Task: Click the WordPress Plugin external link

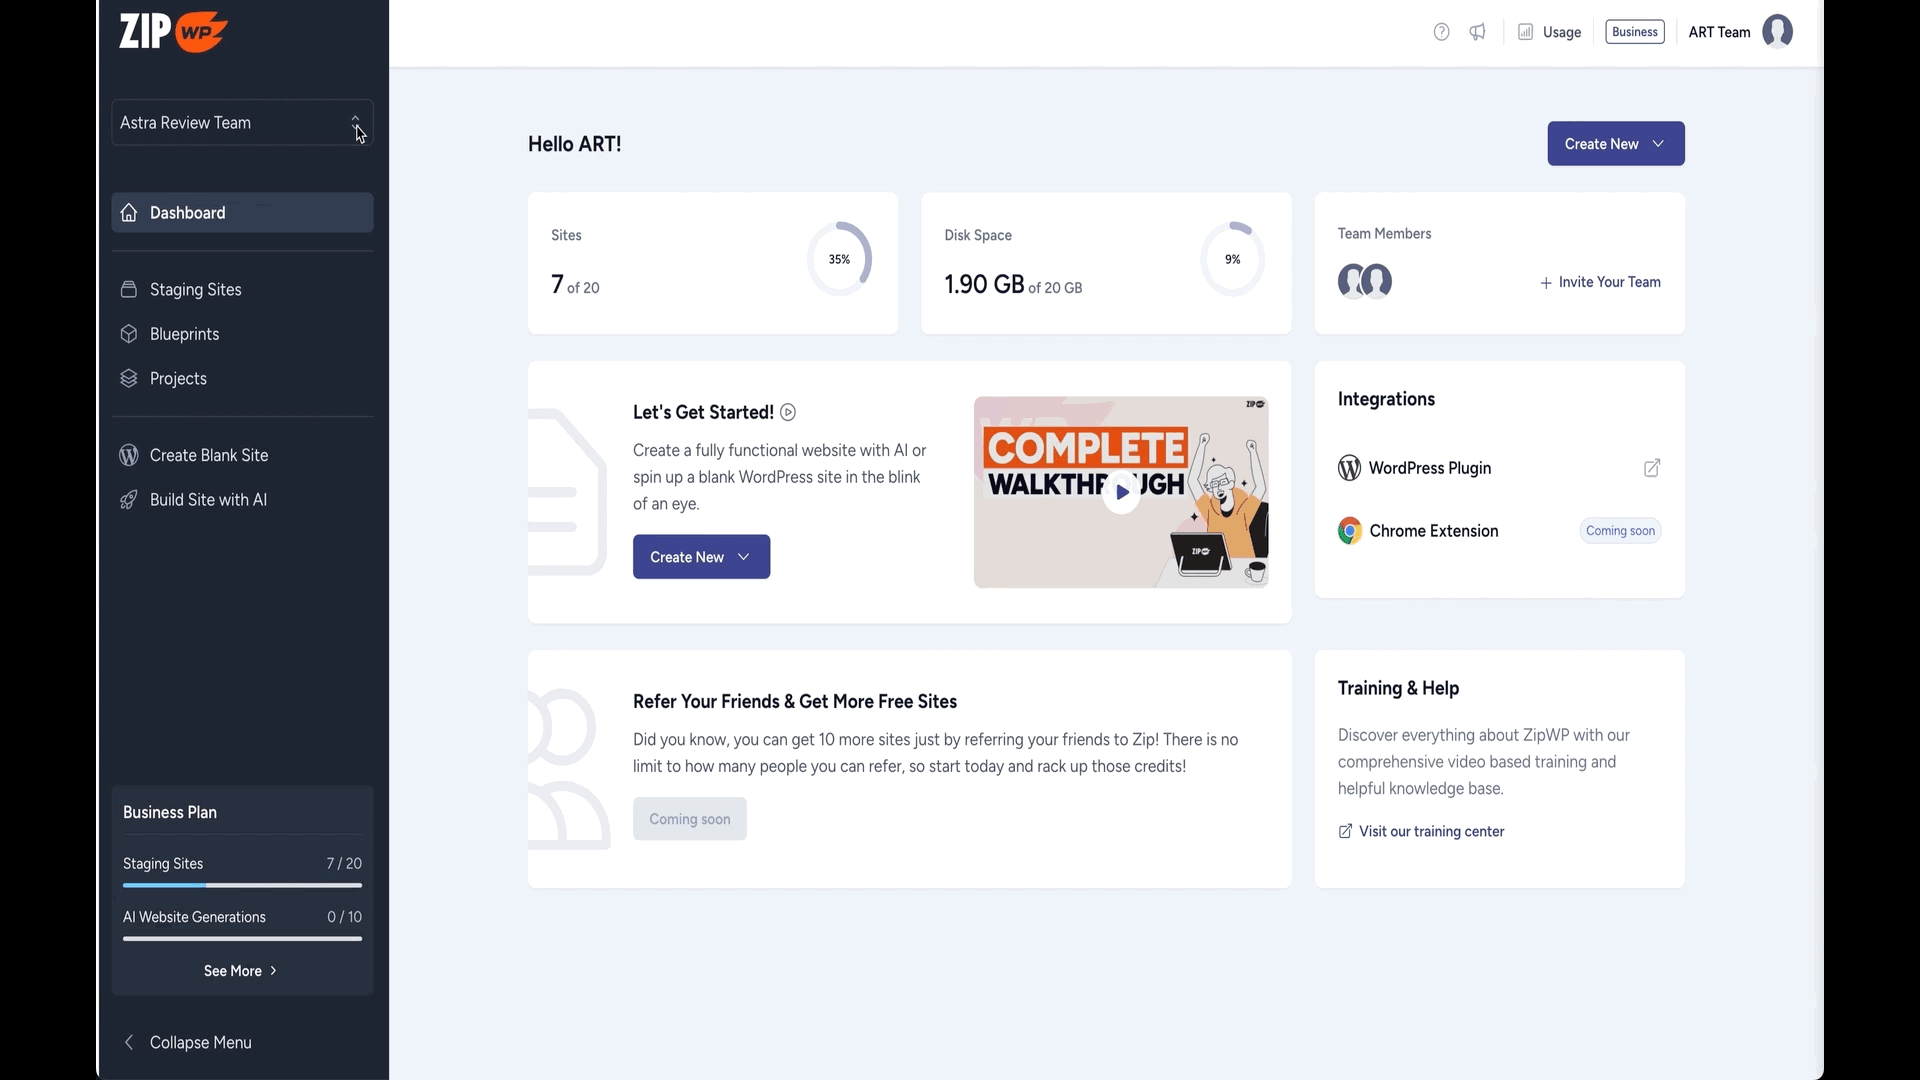Action: coord(1651,467)
